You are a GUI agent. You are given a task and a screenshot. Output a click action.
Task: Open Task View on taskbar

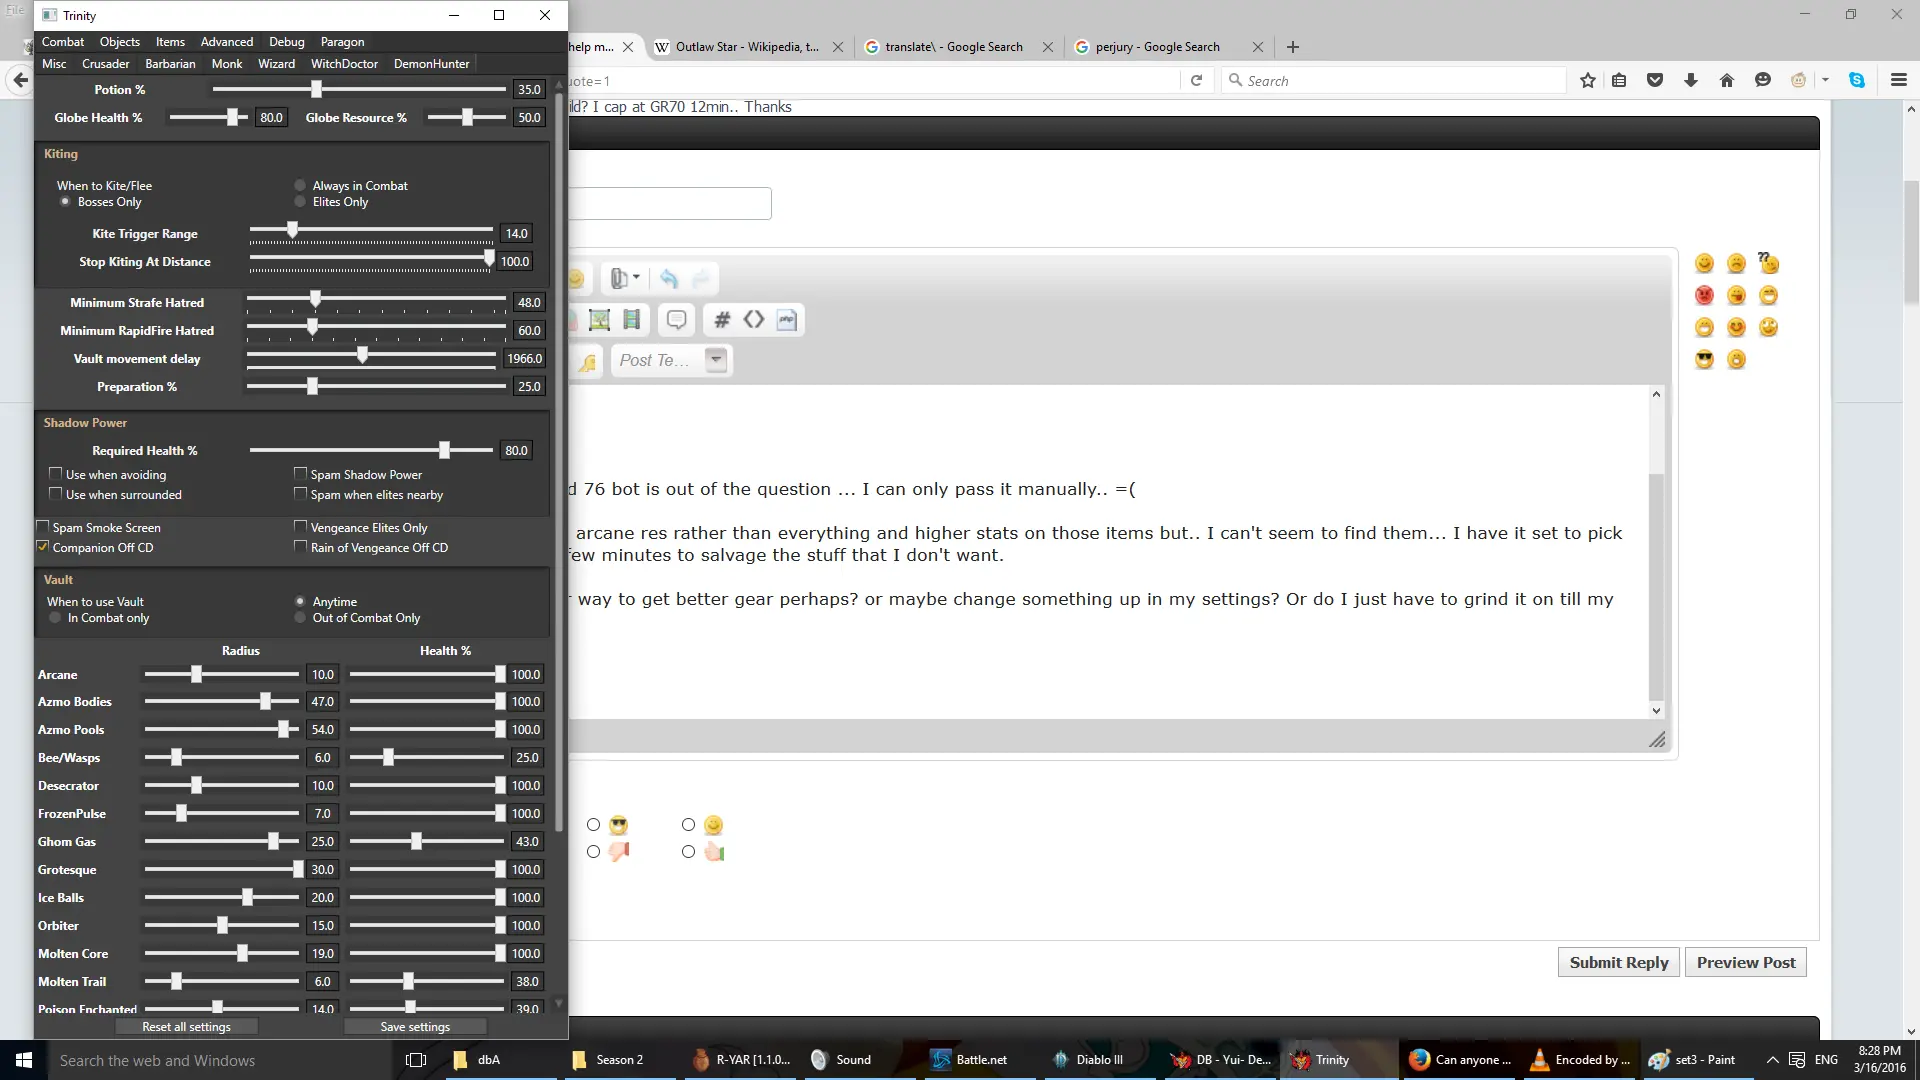point(416,1060)
